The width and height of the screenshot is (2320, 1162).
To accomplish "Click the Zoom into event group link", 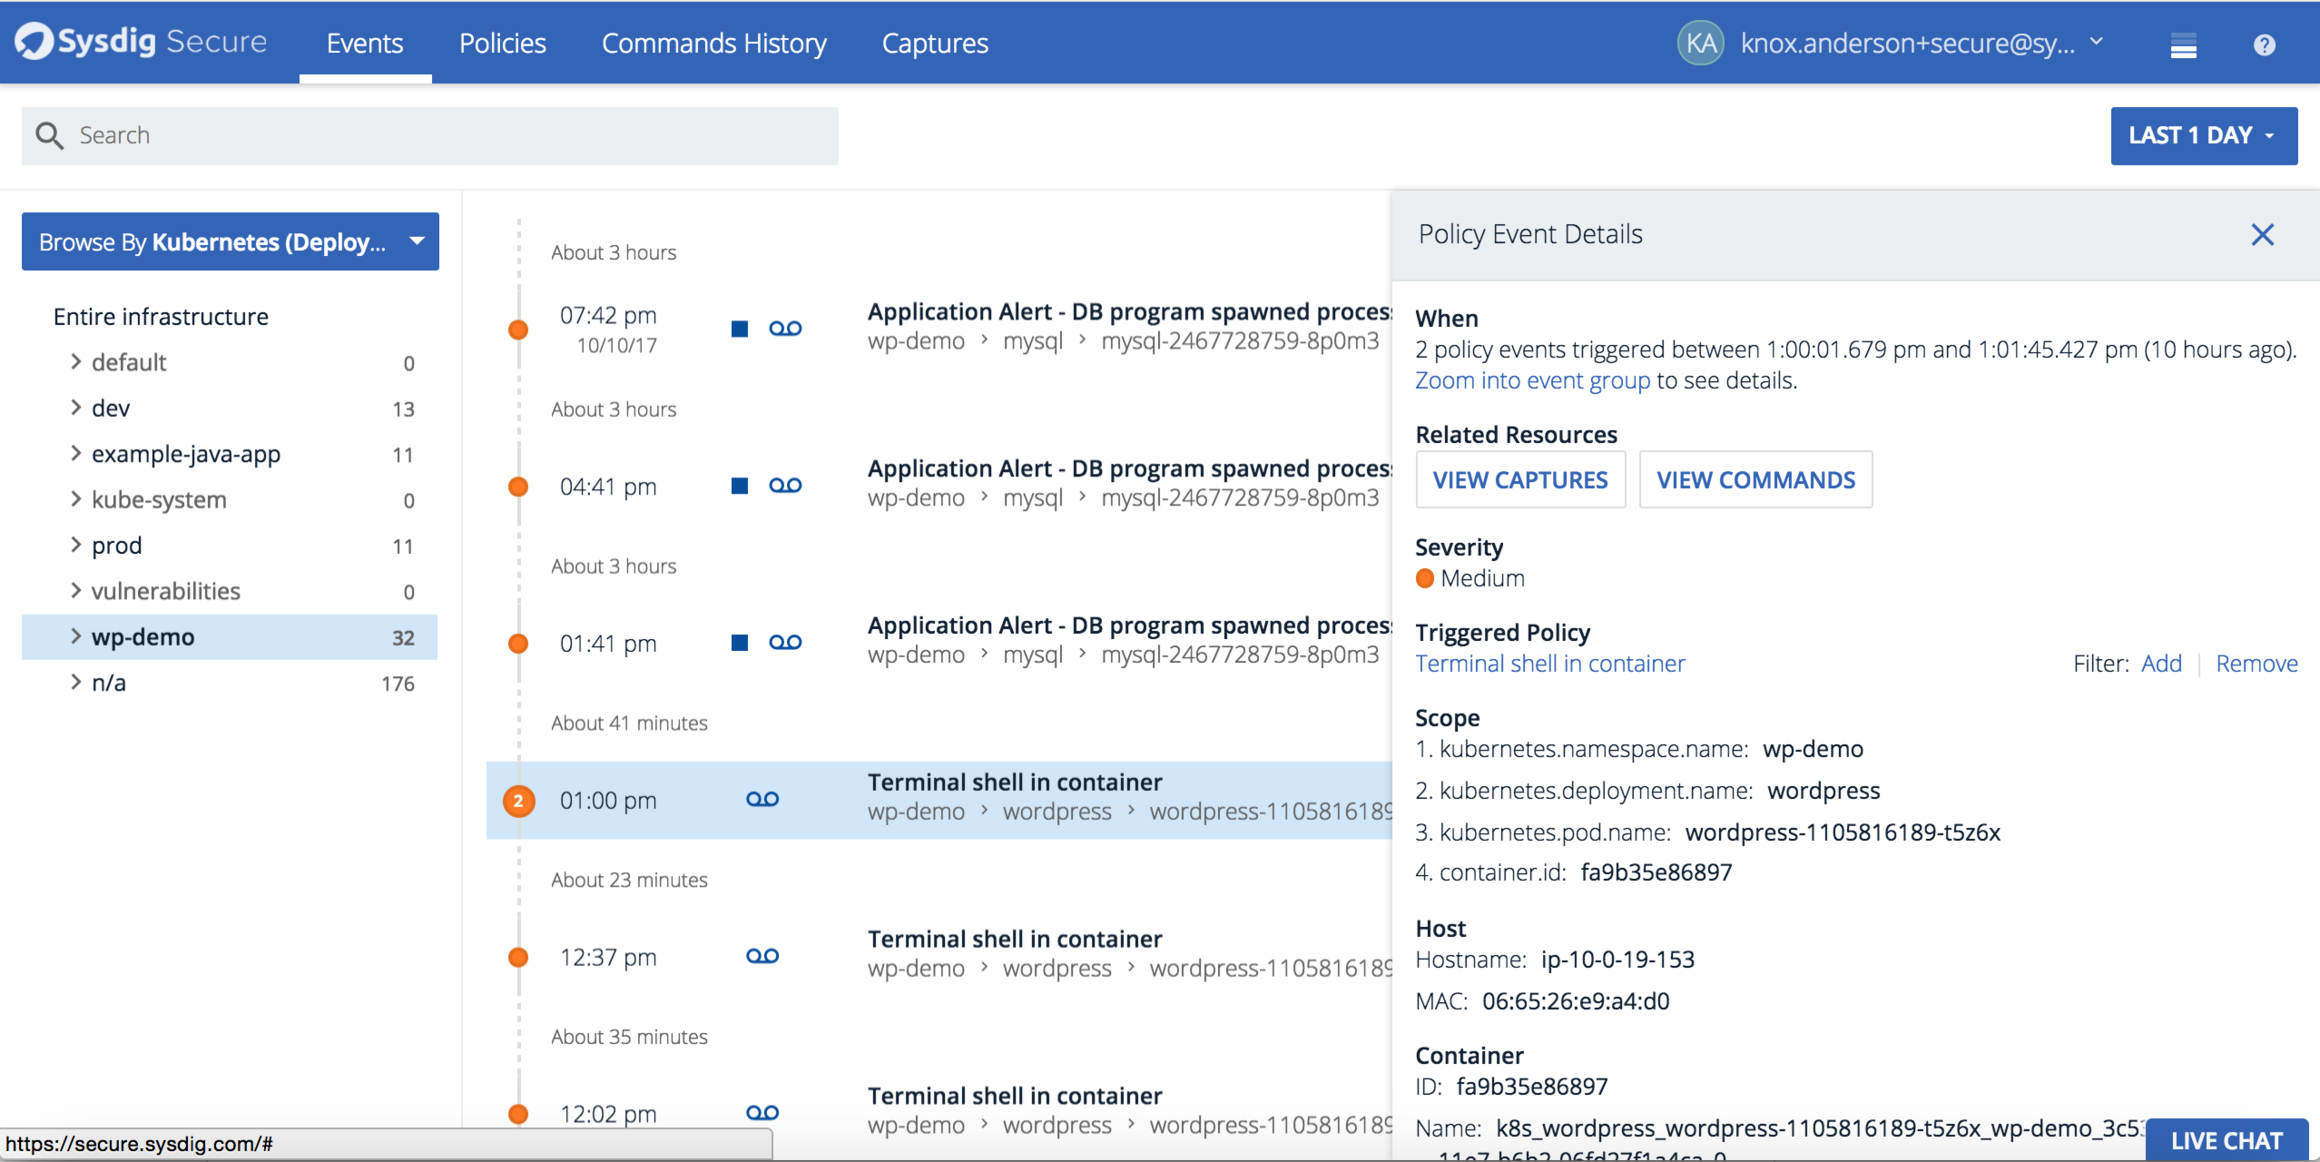I will click(x=1532, y=381).
